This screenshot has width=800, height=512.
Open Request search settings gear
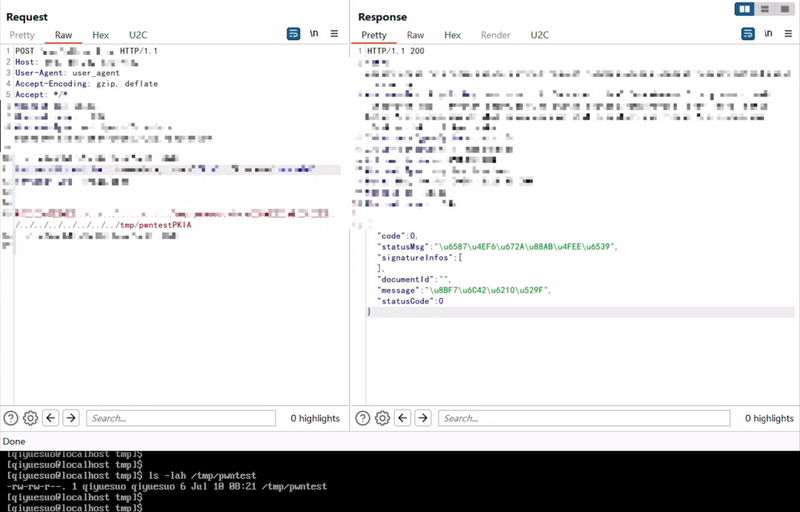(31, 418)
